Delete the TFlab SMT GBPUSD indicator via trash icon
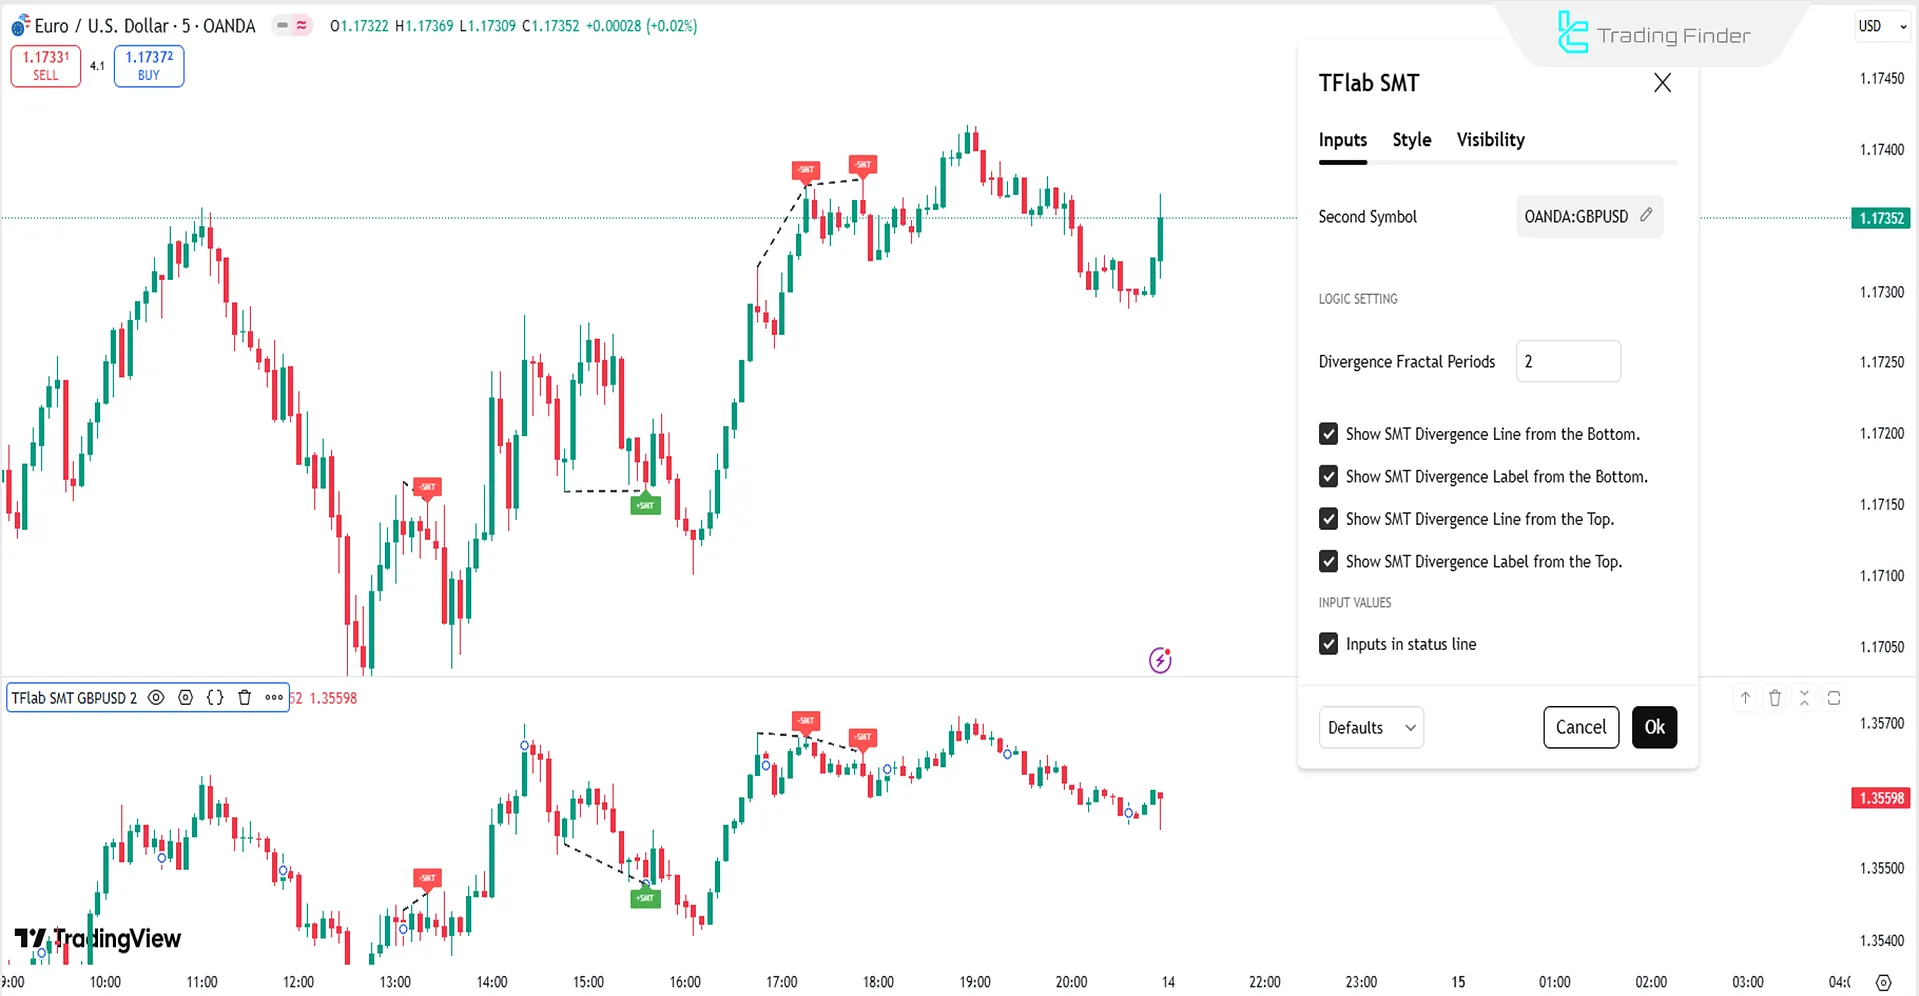 coord(245,697)
